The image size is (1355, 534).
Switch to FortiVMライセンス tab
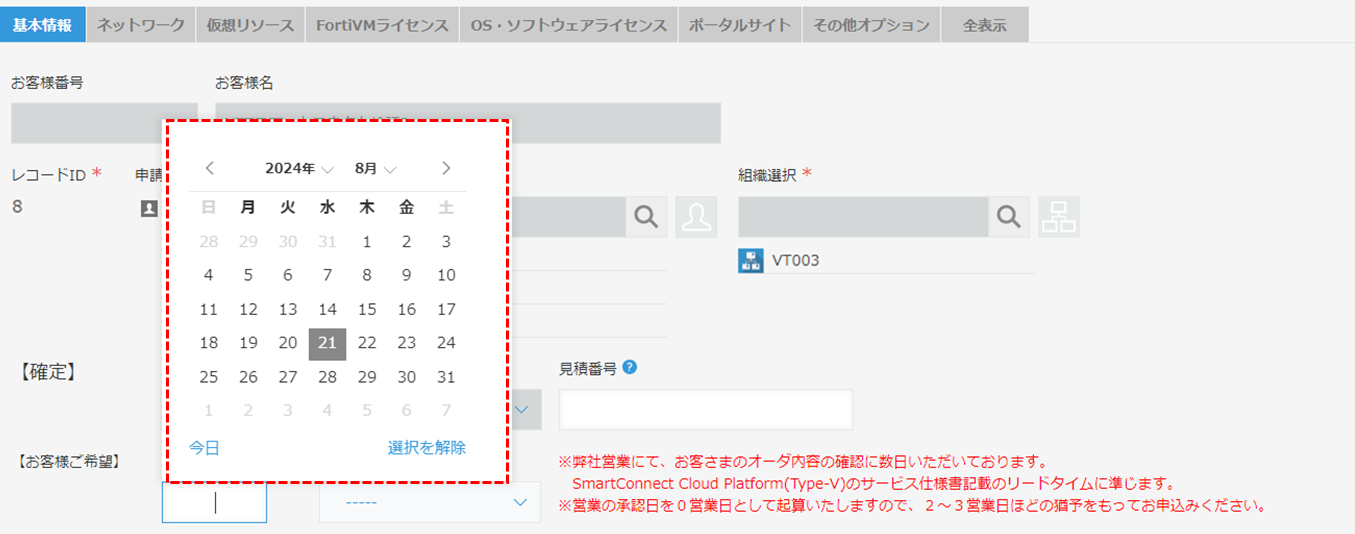pos(382,25)
